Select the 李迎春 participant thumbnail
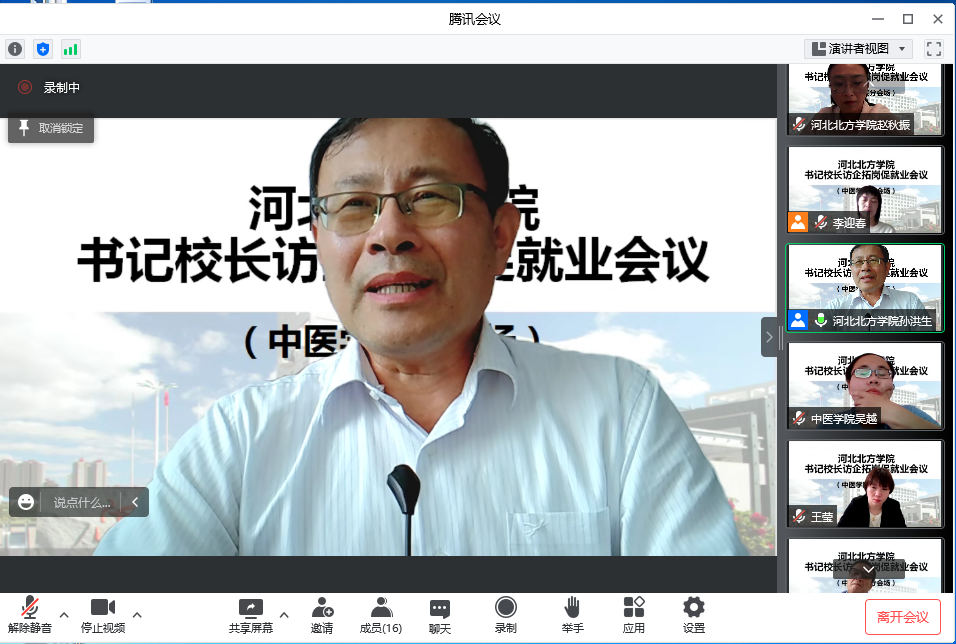Image resolution: width=956 pixels, height=644 pixels. (x=865, y=190)
